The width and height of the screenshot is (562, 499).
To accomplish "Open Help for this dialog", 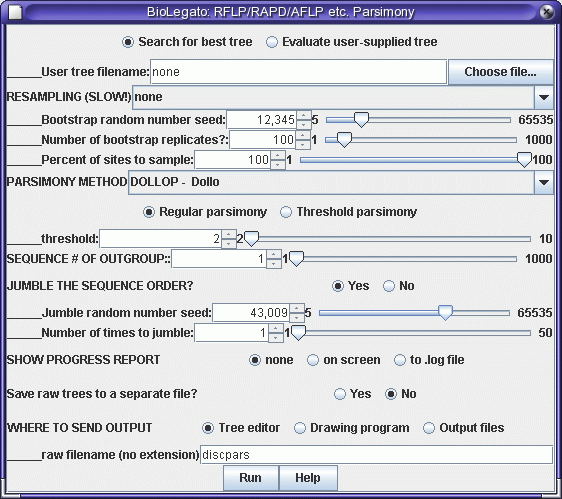I will tap(308, 478).
